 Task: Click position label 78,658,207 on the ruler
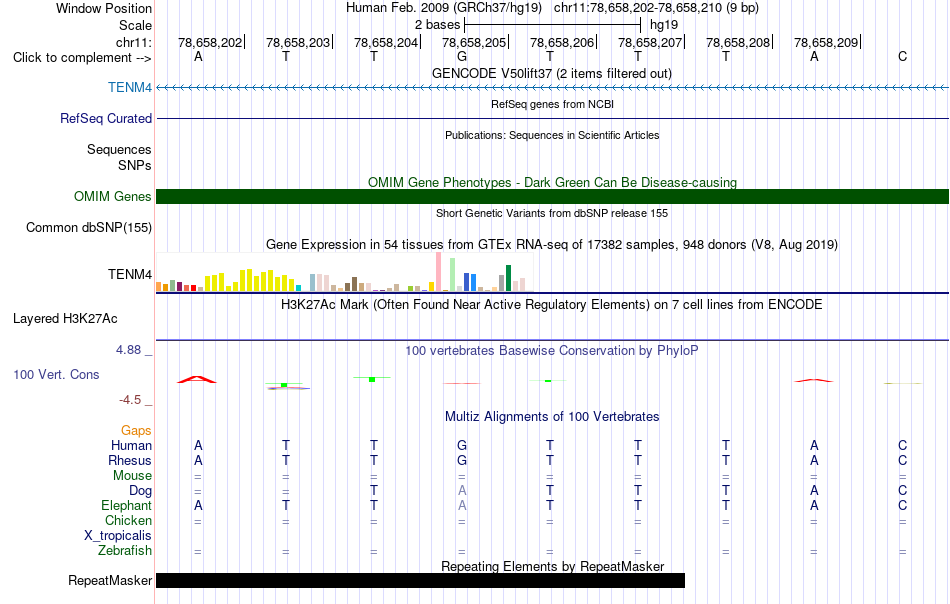tap(650, 42)
